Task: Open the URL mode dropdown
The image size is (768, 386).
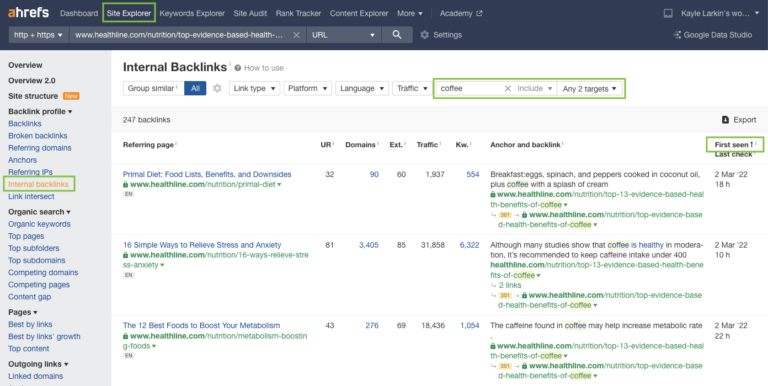Action: (x=343, y=35)
